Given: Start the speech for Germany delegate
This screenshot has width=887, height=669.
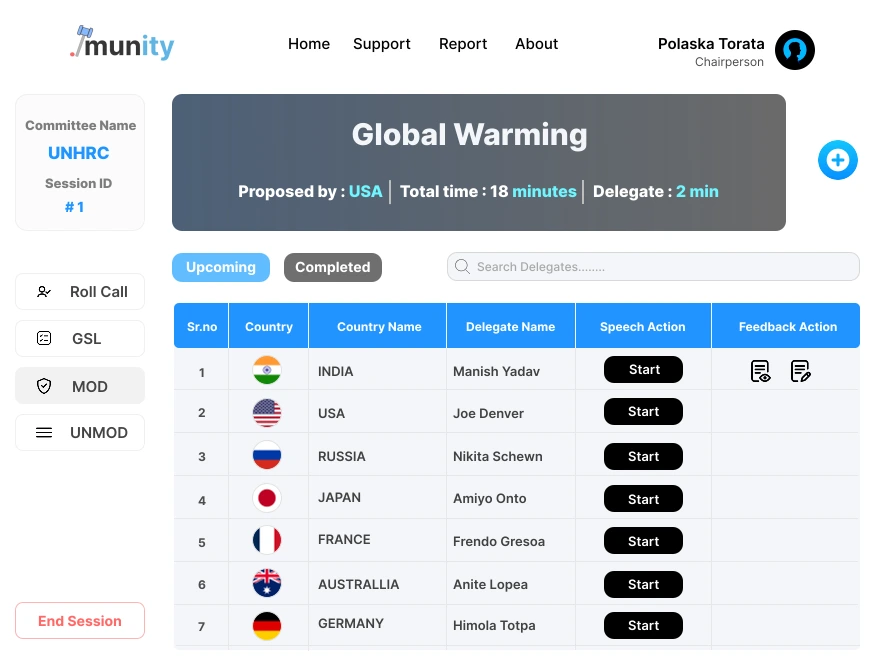Looking at the screenshot, I should [643, 626].
